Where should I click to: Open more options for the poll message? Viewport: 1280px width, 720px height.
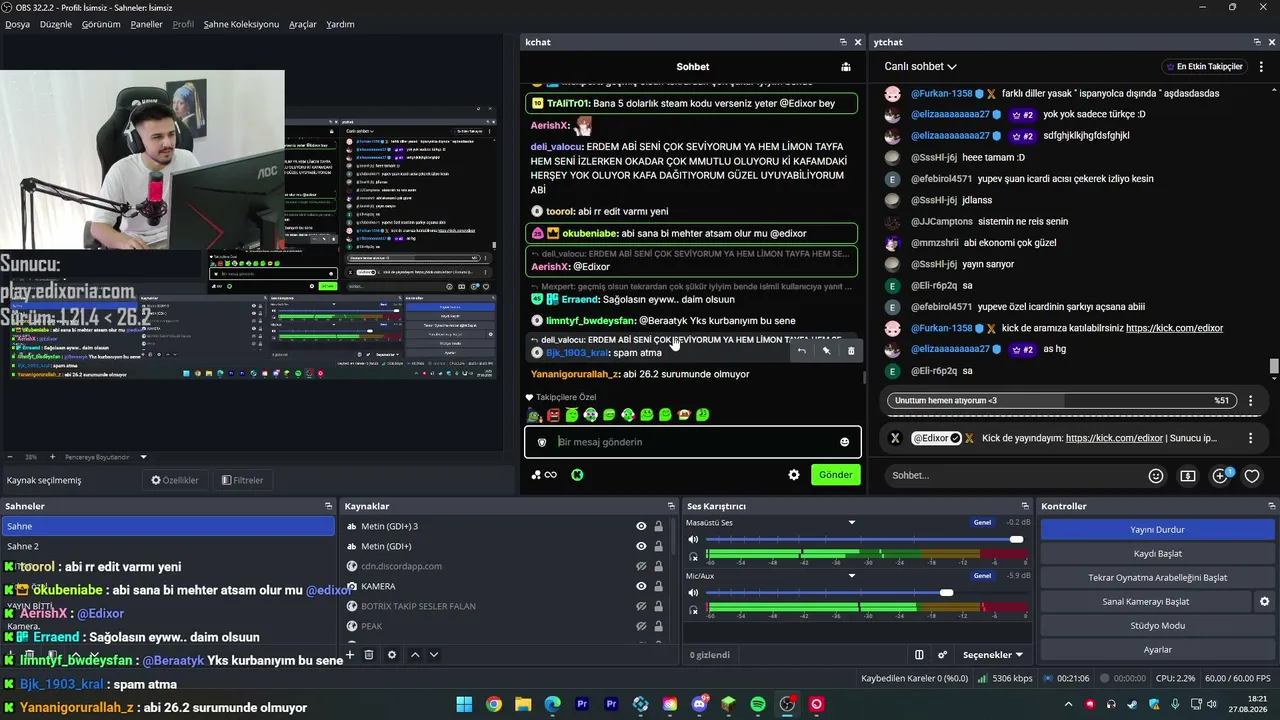pyautogui.click(x=1250, y=401)
